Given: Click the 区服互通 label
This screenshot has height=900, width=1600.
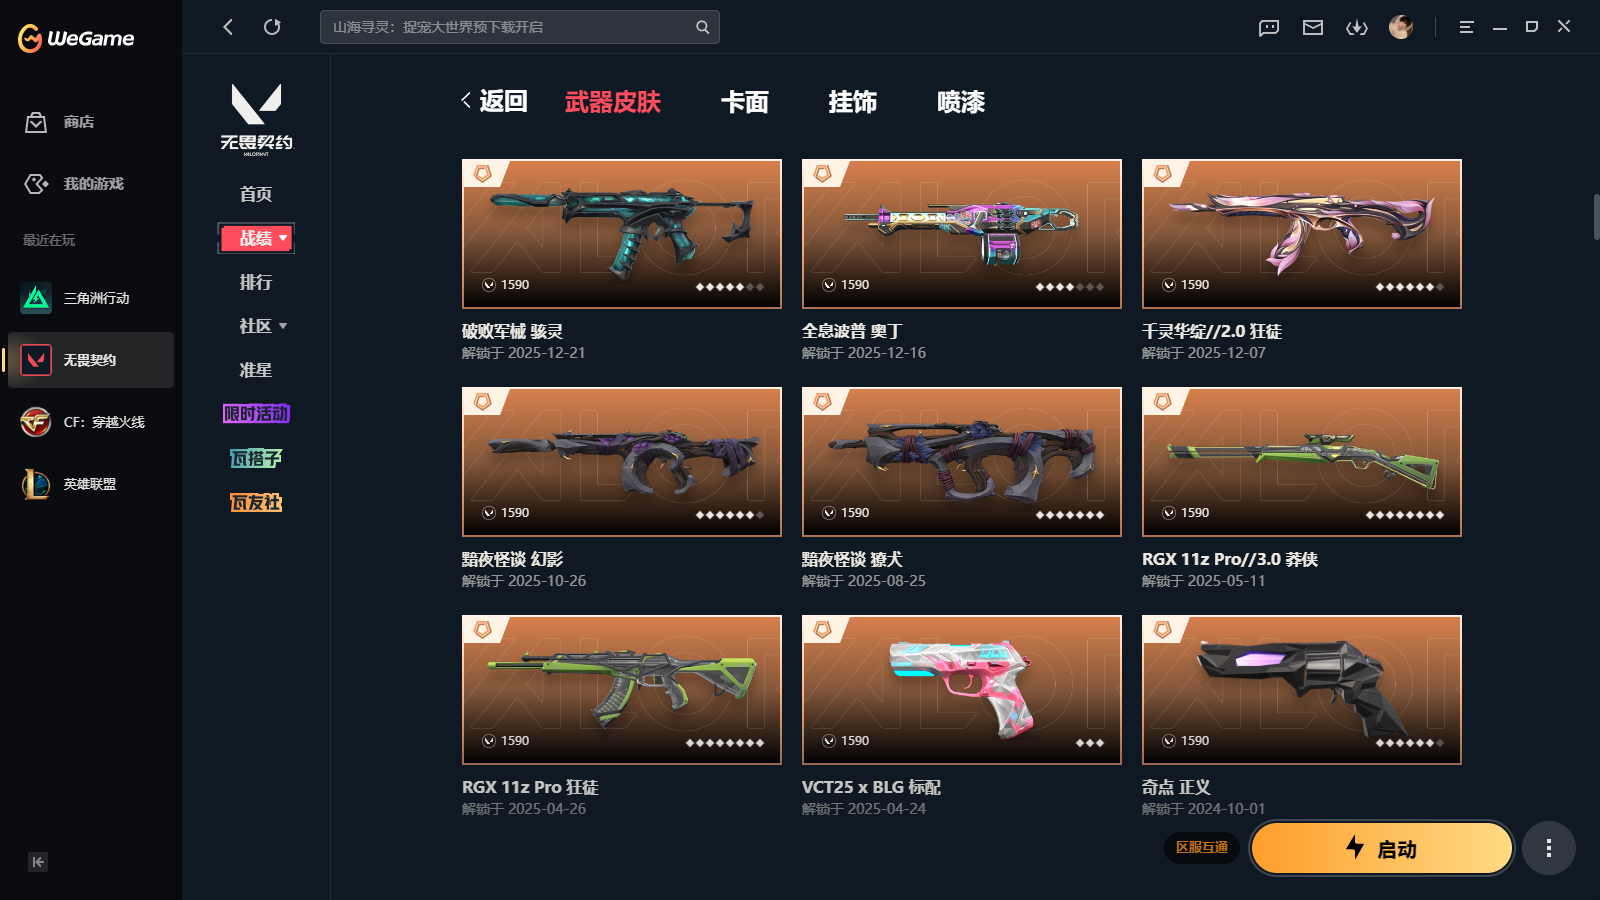Looking at the screenshot, I should point(1202,847).
